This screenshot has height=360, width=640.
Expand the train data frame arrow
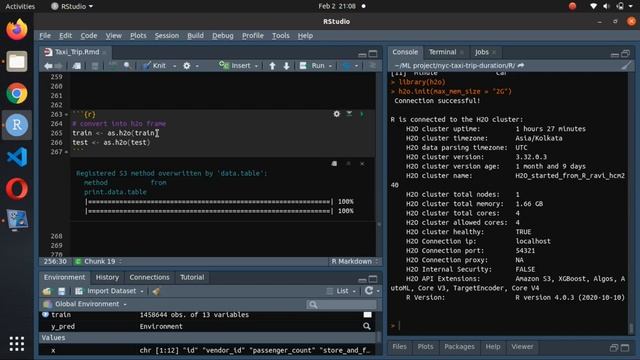click(x=45, y=314)
